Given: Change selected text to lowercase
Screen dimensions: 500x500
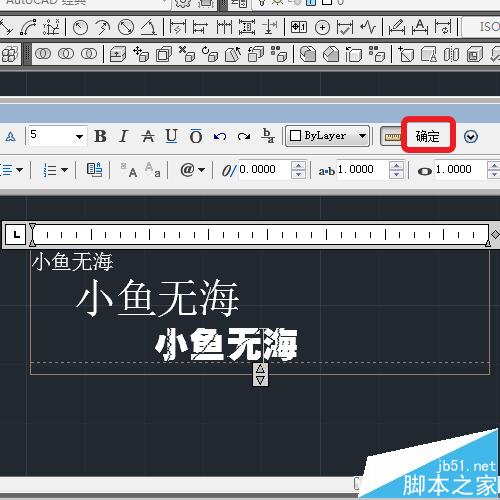Looking at the screenshot, I should tap(153, 170).
